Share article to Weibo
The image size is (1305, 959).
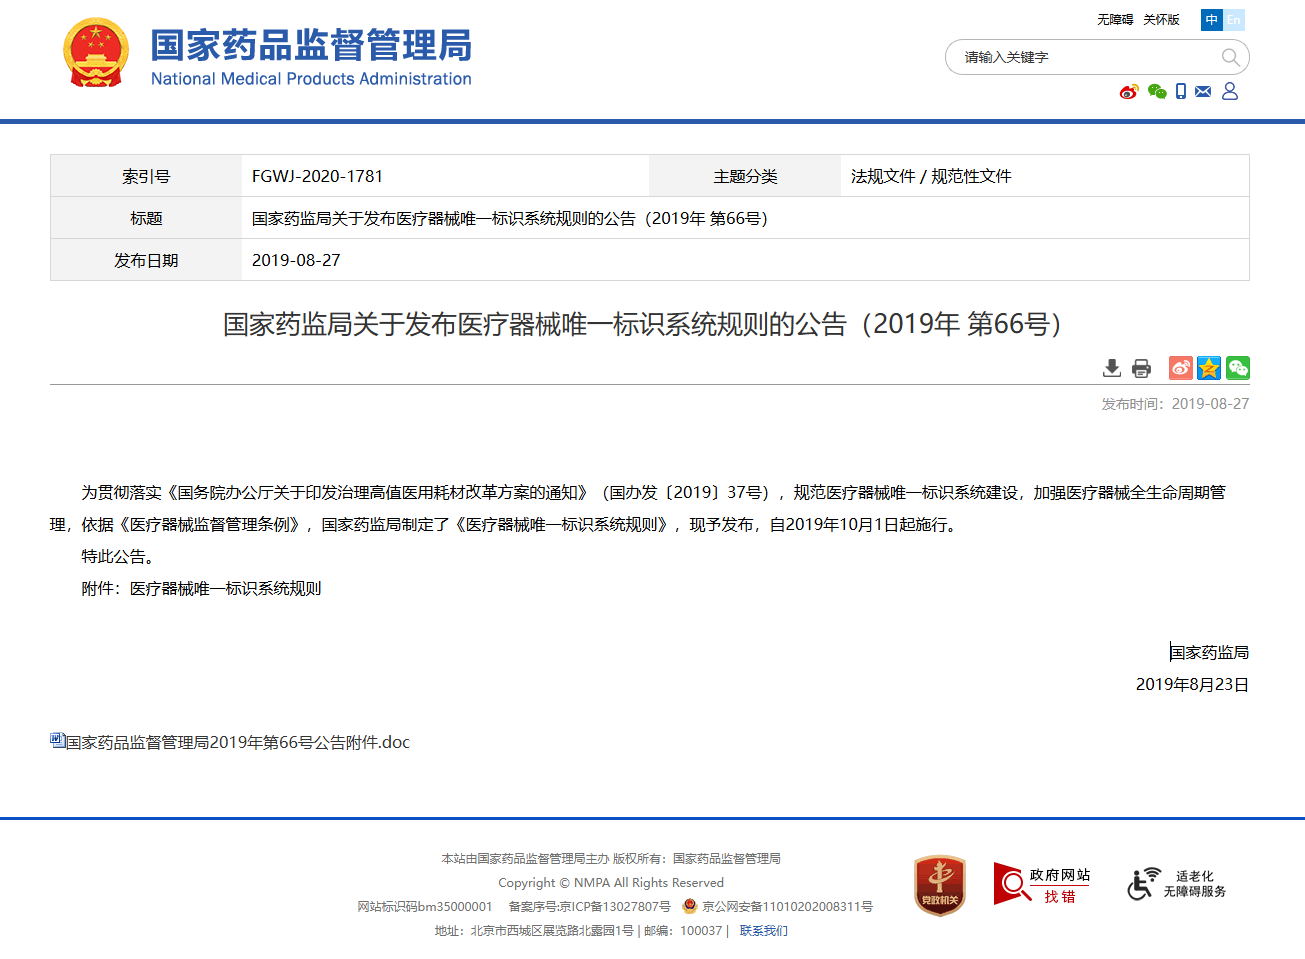pos(1181,368)
